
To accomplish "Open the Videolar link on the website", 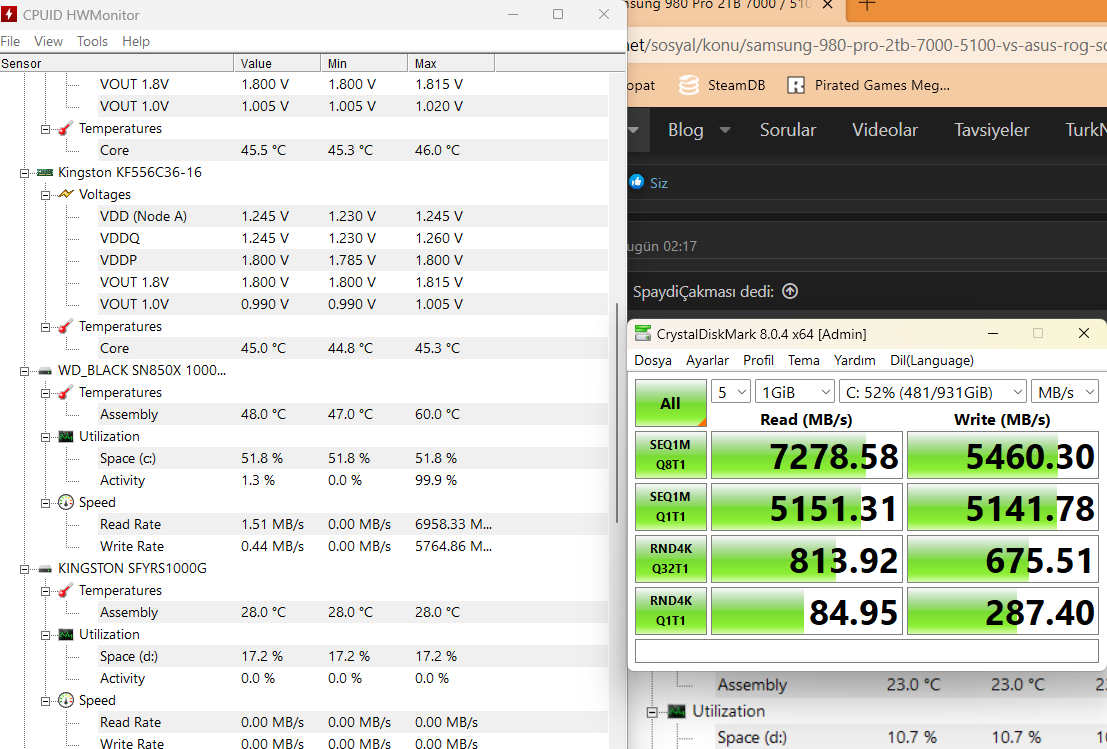I will click(x=885, y=130).
